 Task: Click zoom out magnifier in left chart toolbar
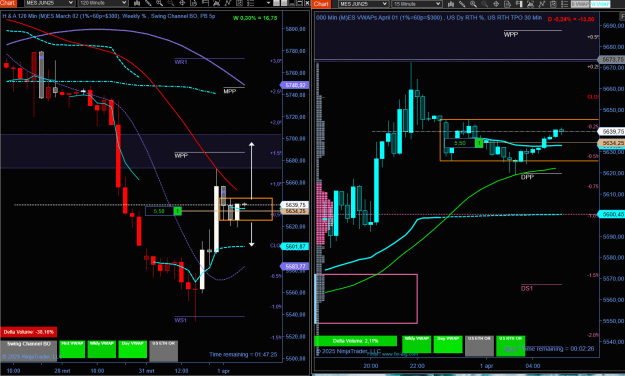[171, 3]
